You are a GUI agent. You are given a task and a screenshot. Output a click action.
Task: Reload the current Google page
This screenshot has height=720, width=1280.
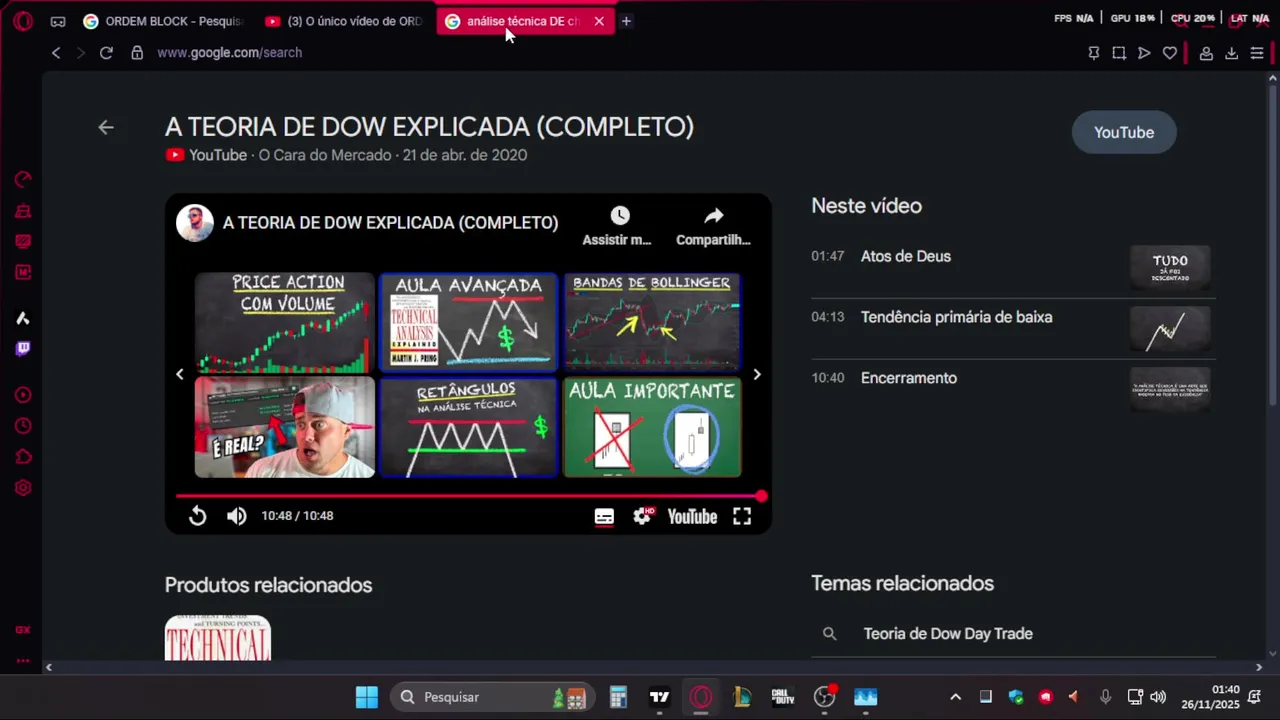106,53
